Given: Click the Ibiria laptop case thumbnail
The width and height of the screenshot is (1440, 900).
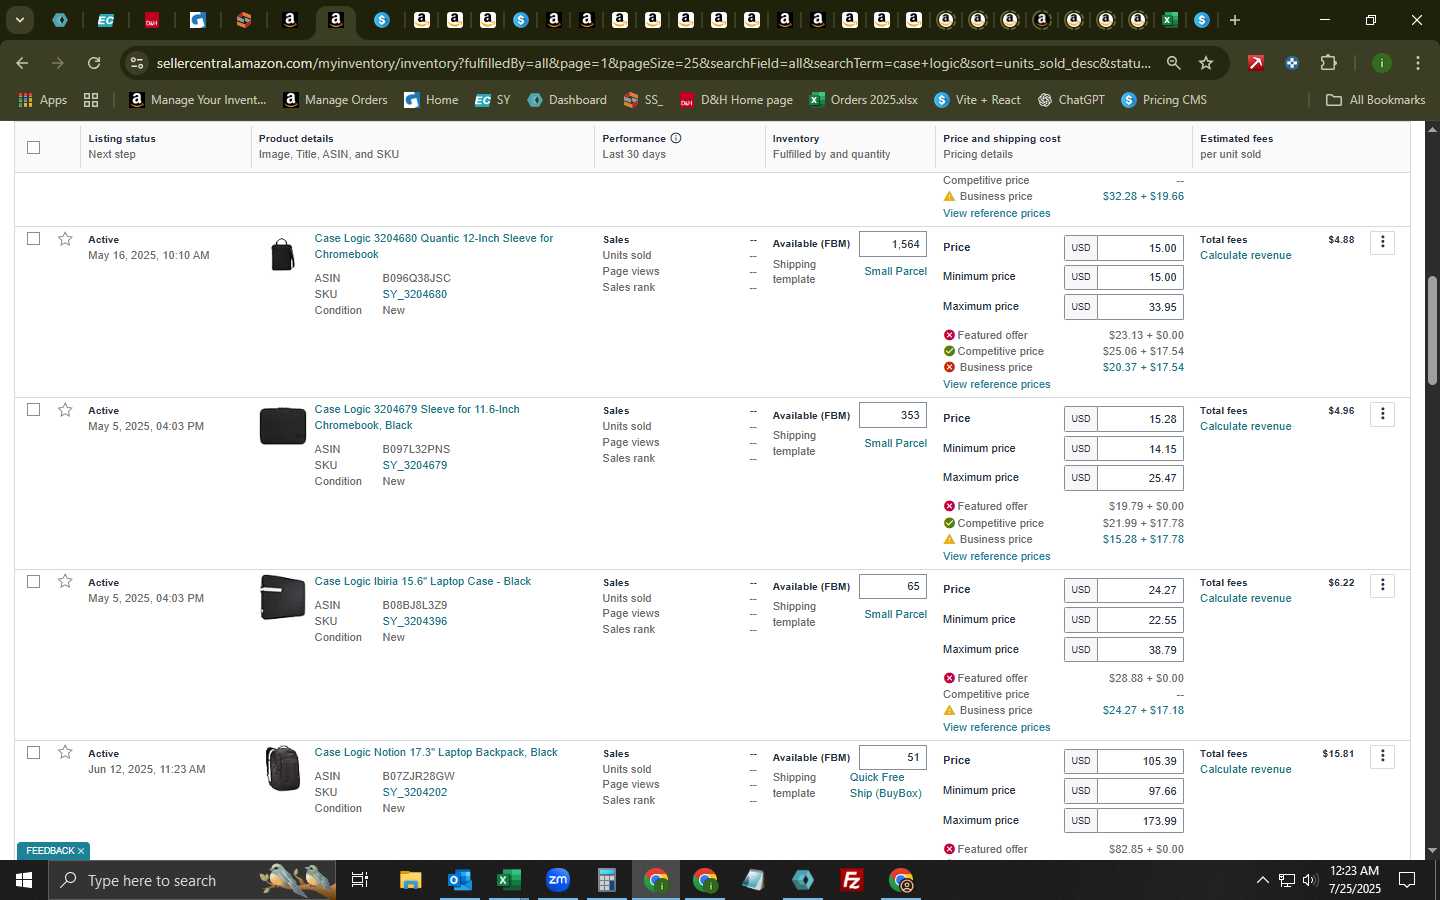Looking at the screenshot, I should coord(283,597).
